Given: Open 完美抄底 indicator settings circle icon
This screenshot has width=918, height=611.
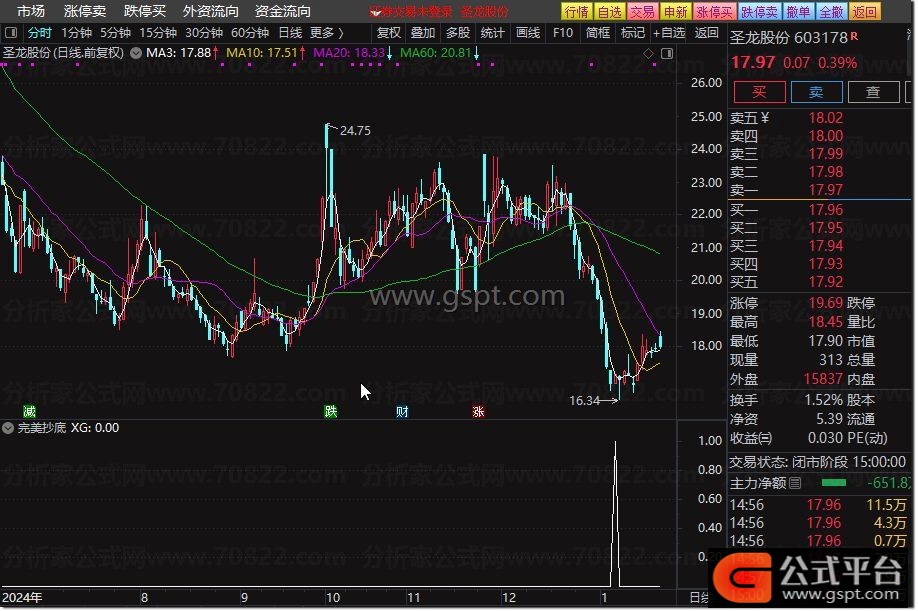Looking at the screenshot, I should click(8, 428).
